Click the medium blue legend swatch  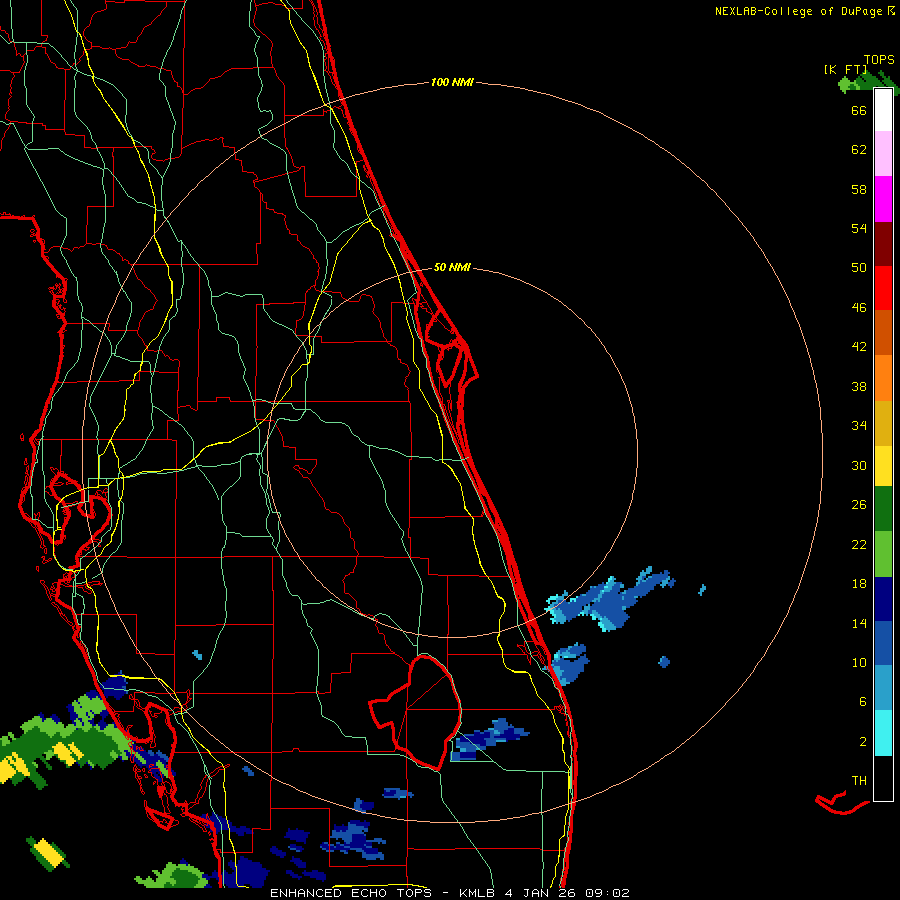tap(883, 644)
